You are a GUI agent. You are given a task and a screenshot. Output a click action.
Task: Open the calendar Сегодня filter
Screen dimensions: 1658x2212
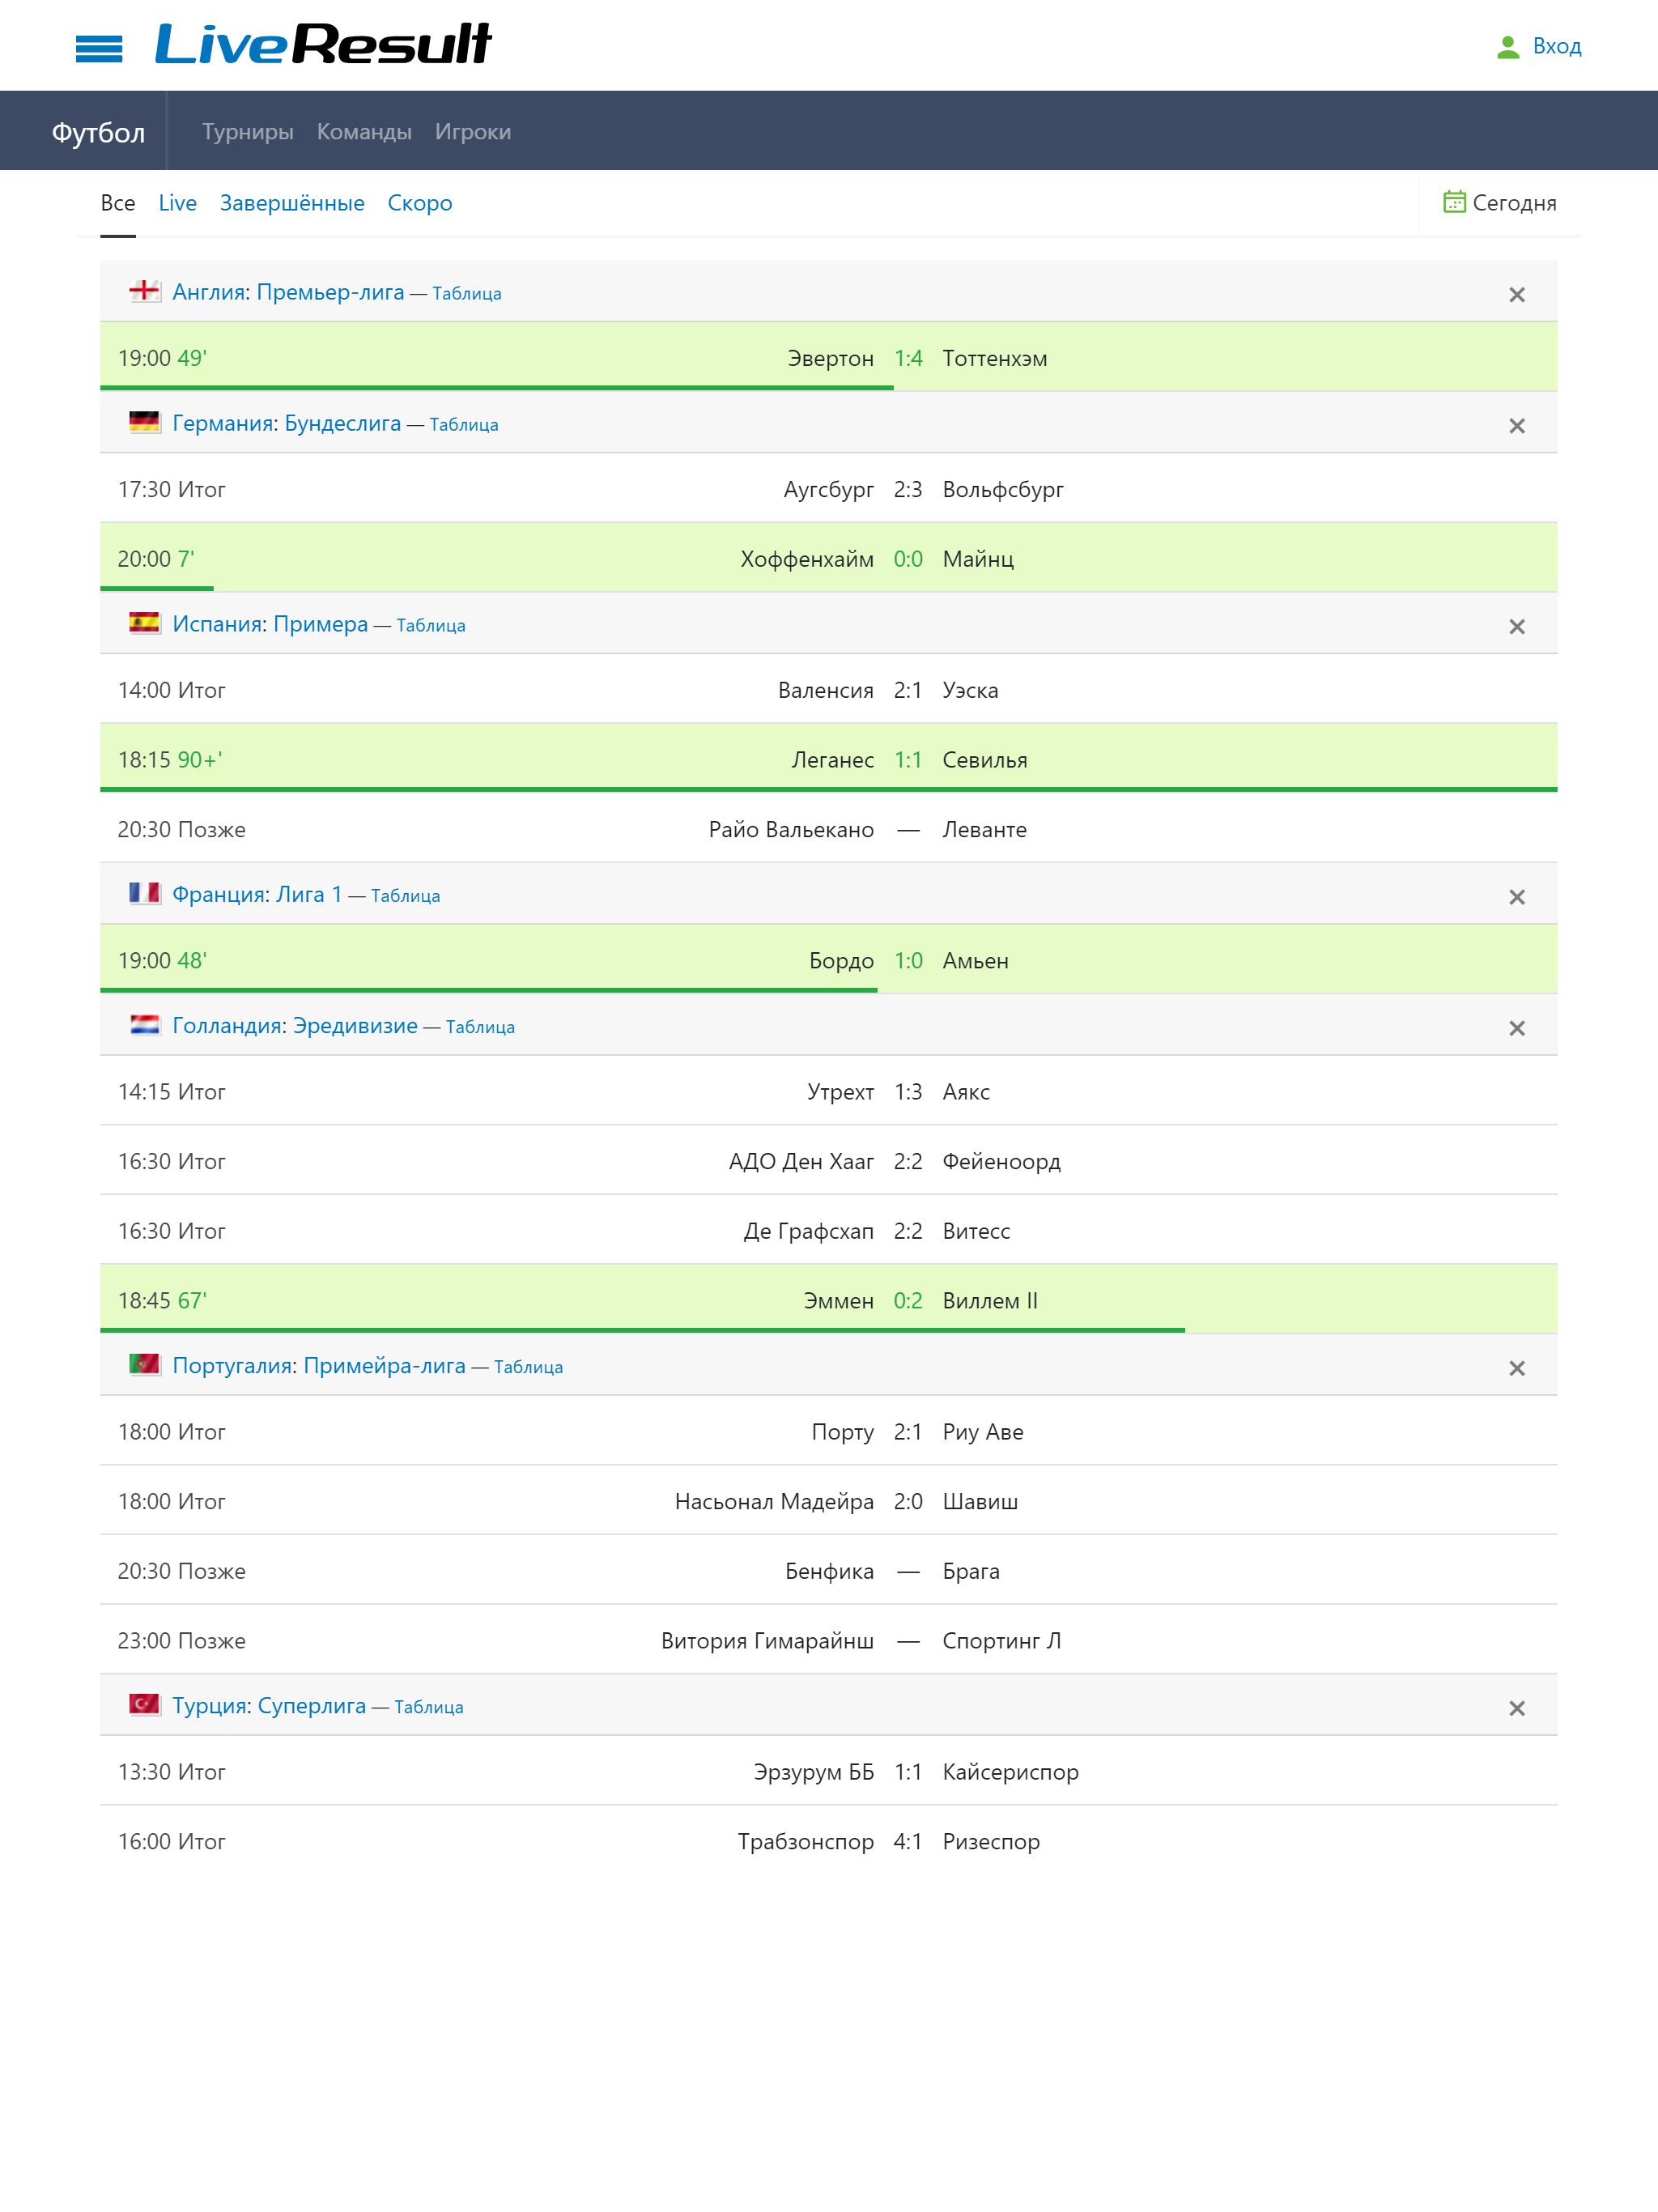[1499, 204]
